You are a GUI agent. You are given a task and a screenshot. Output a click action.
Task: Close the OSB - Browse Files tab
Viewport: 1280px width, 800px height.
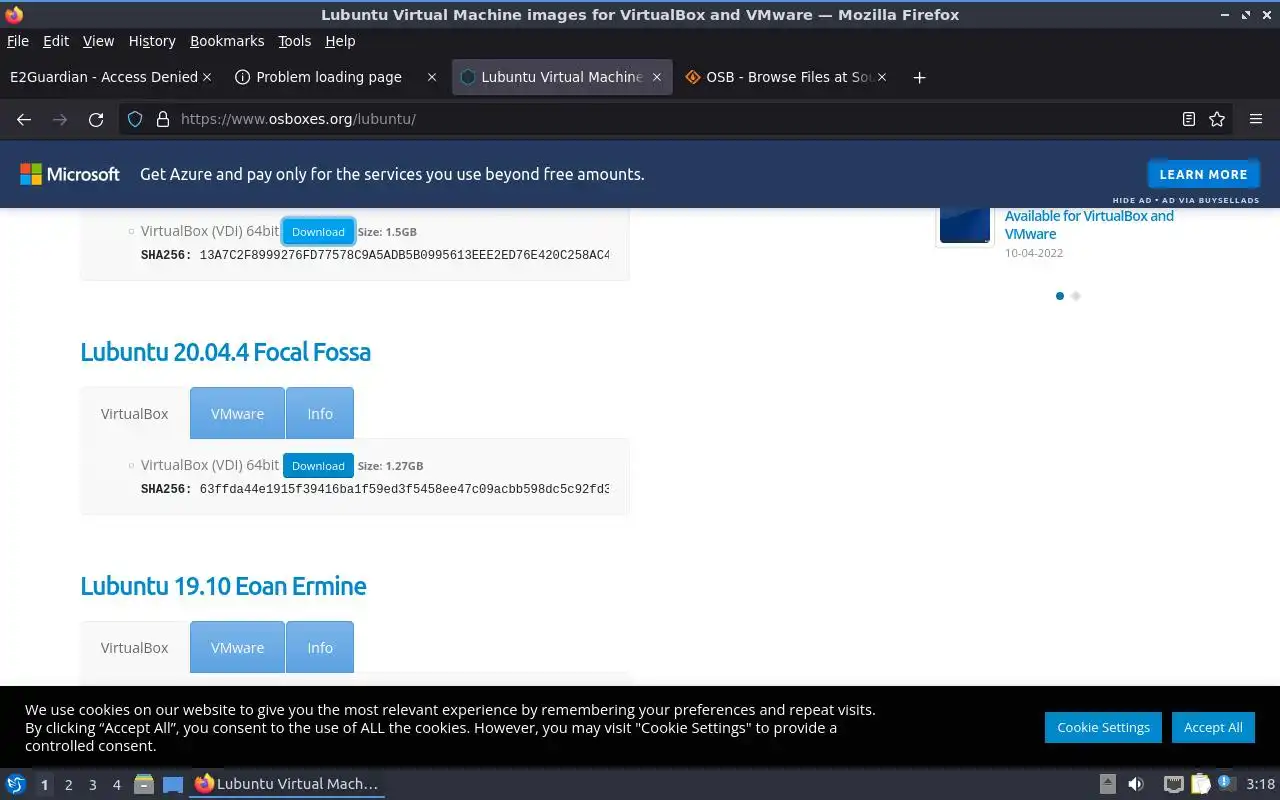click(882, 77)
